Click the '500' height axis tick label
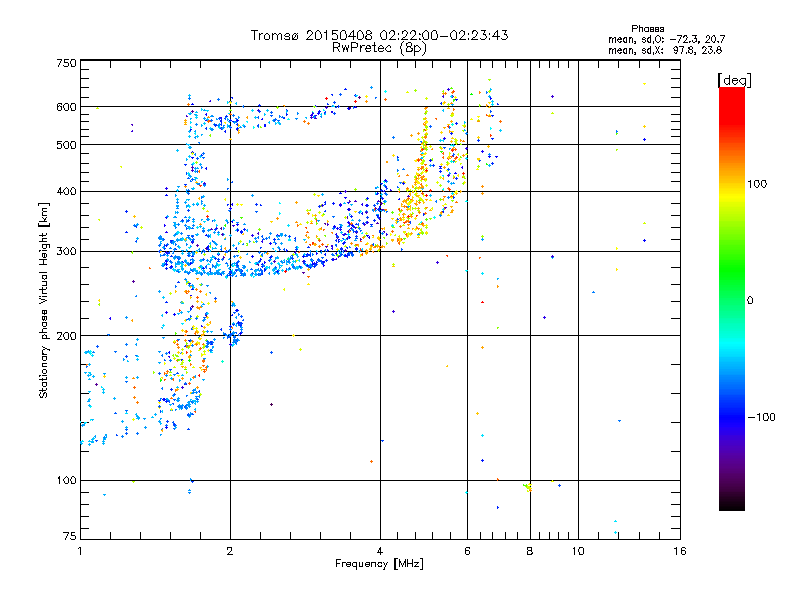Viewport: 800px width, 600px height. click(x=66, y=145)
